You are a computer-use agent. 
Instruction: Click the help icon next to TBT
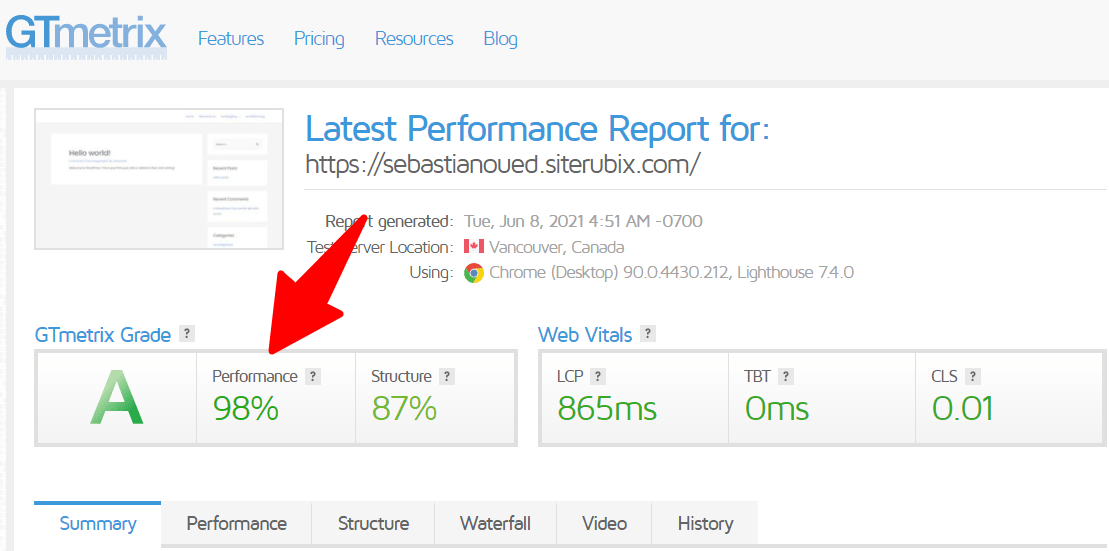[x=785, y=377]
